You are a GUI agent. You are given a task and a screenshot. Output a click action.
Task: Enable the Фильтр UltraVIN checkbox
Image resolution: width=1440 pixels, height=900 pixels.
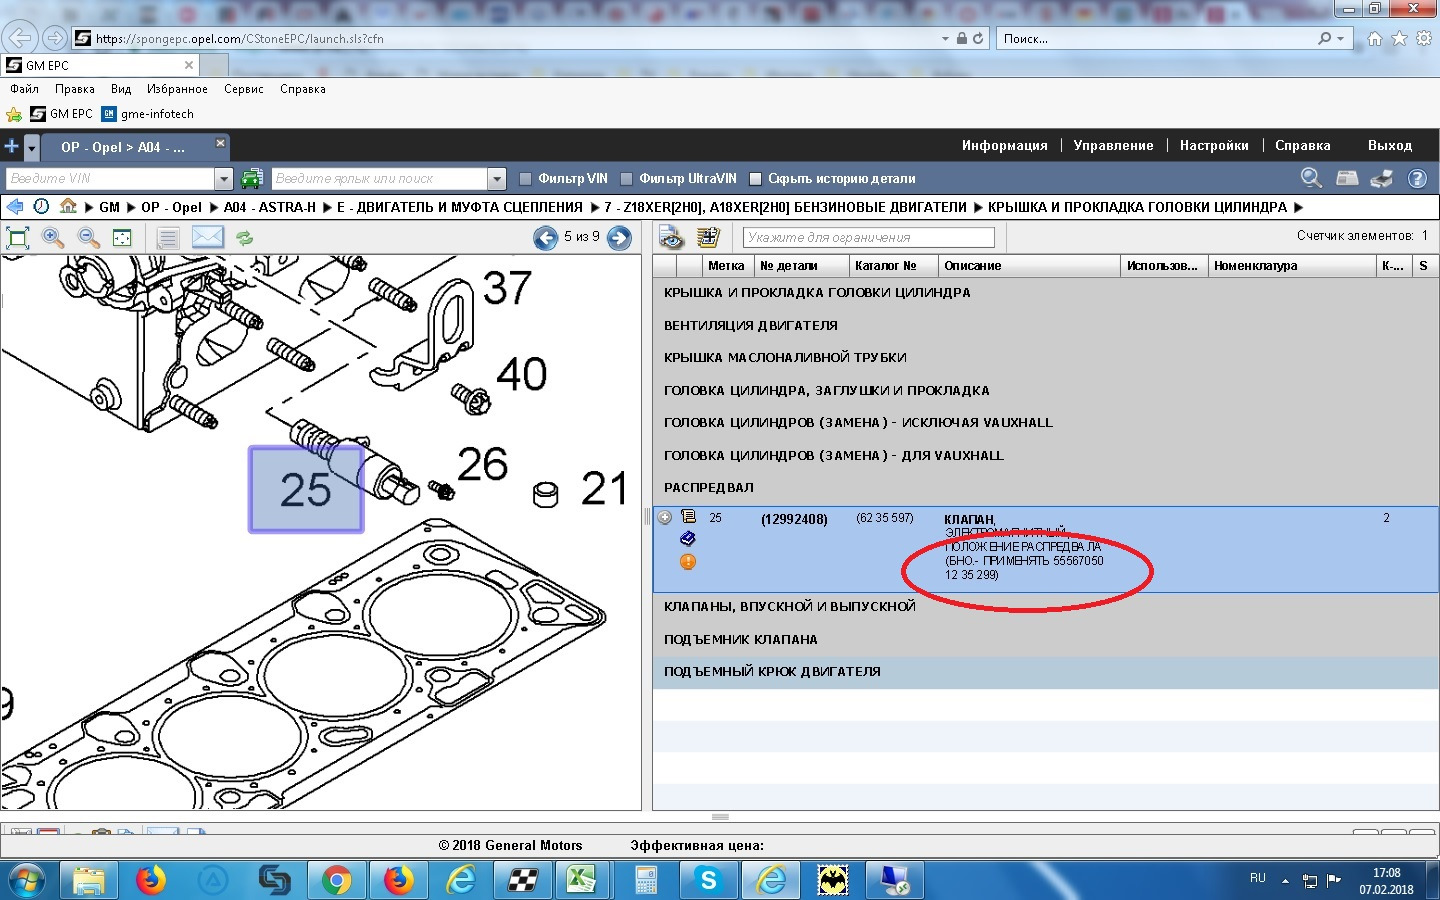click(627, 179)
